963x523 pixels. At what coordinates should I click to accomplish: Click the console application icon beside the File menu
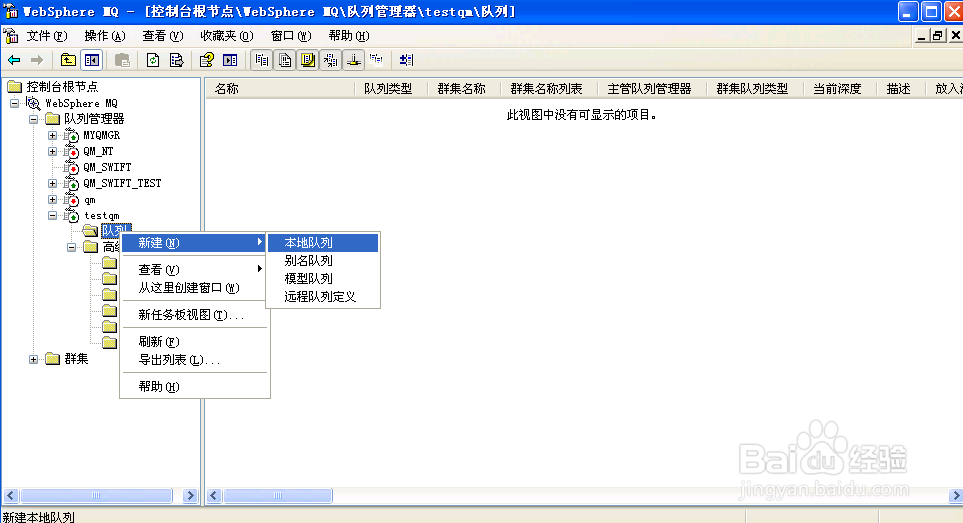[11, 36]
